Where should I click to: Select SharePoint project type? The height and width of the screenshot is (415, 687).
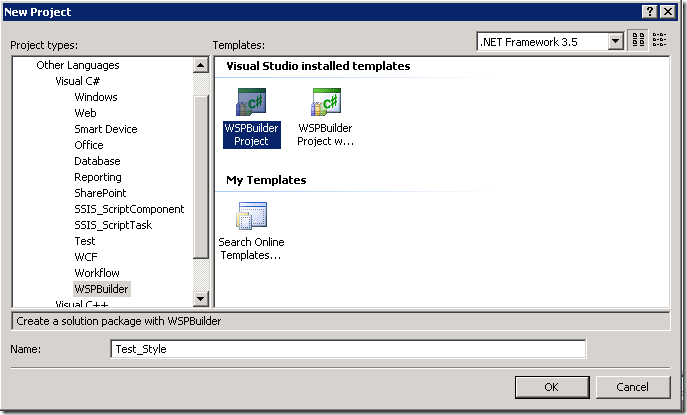click(x=100, y=193)
